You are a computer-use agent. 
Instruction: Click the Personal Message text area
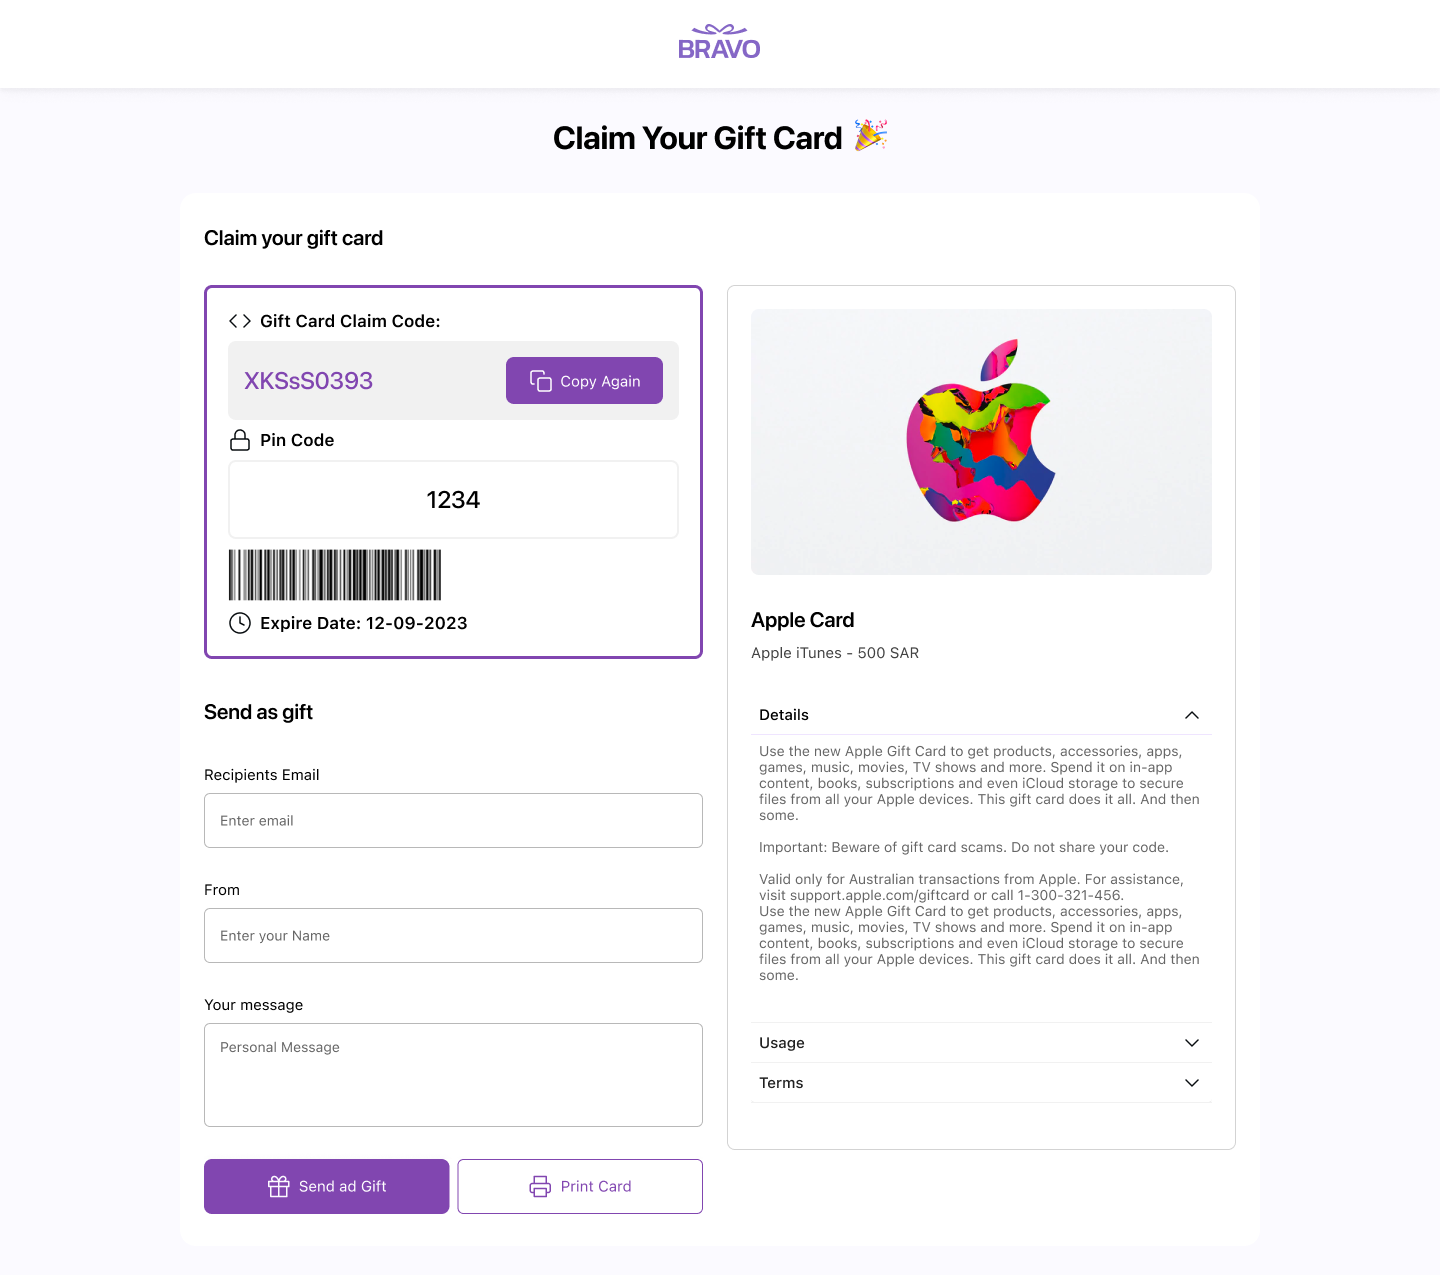[453, 1075]
